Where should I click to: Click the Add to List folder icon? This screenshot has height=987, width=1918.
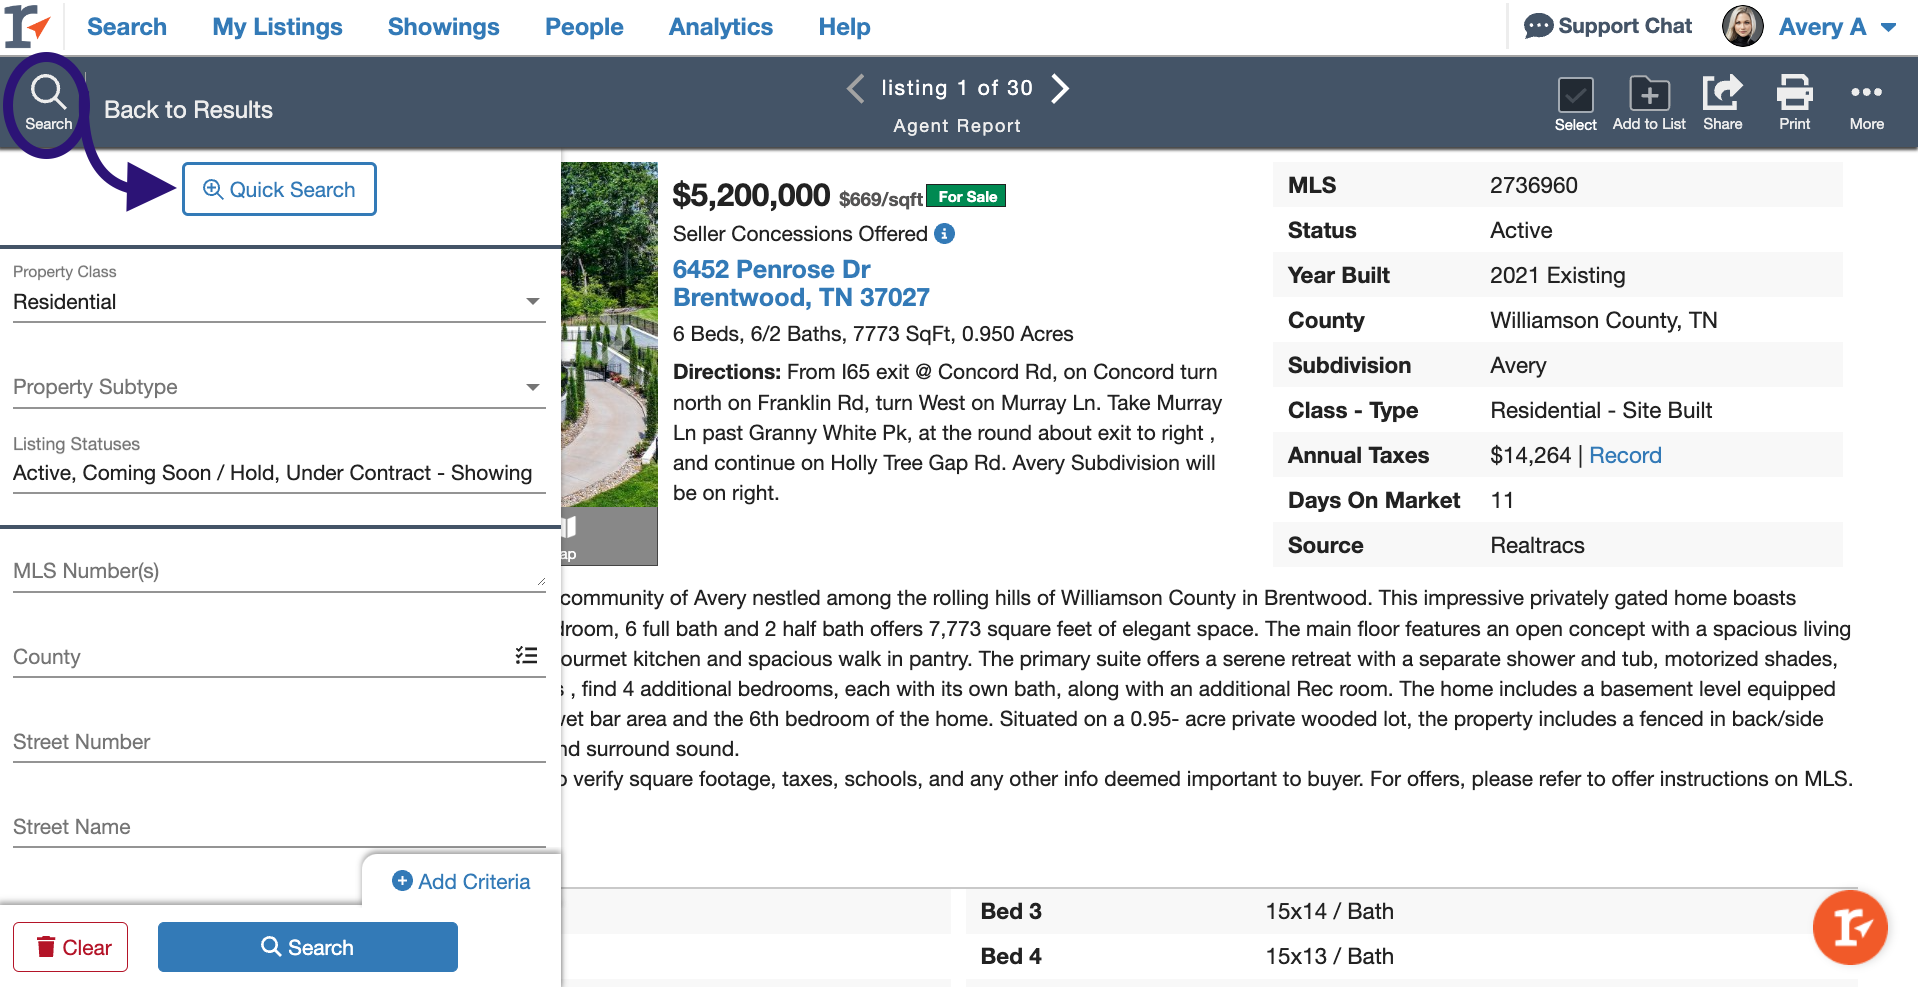(1648, 96)
